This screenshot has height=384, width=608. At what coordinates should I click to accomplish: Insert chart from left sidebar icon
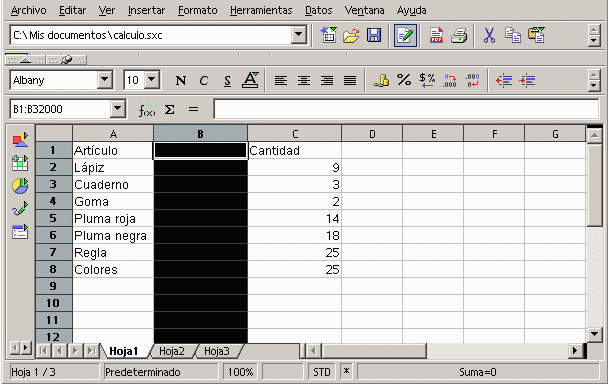[20, 186]
